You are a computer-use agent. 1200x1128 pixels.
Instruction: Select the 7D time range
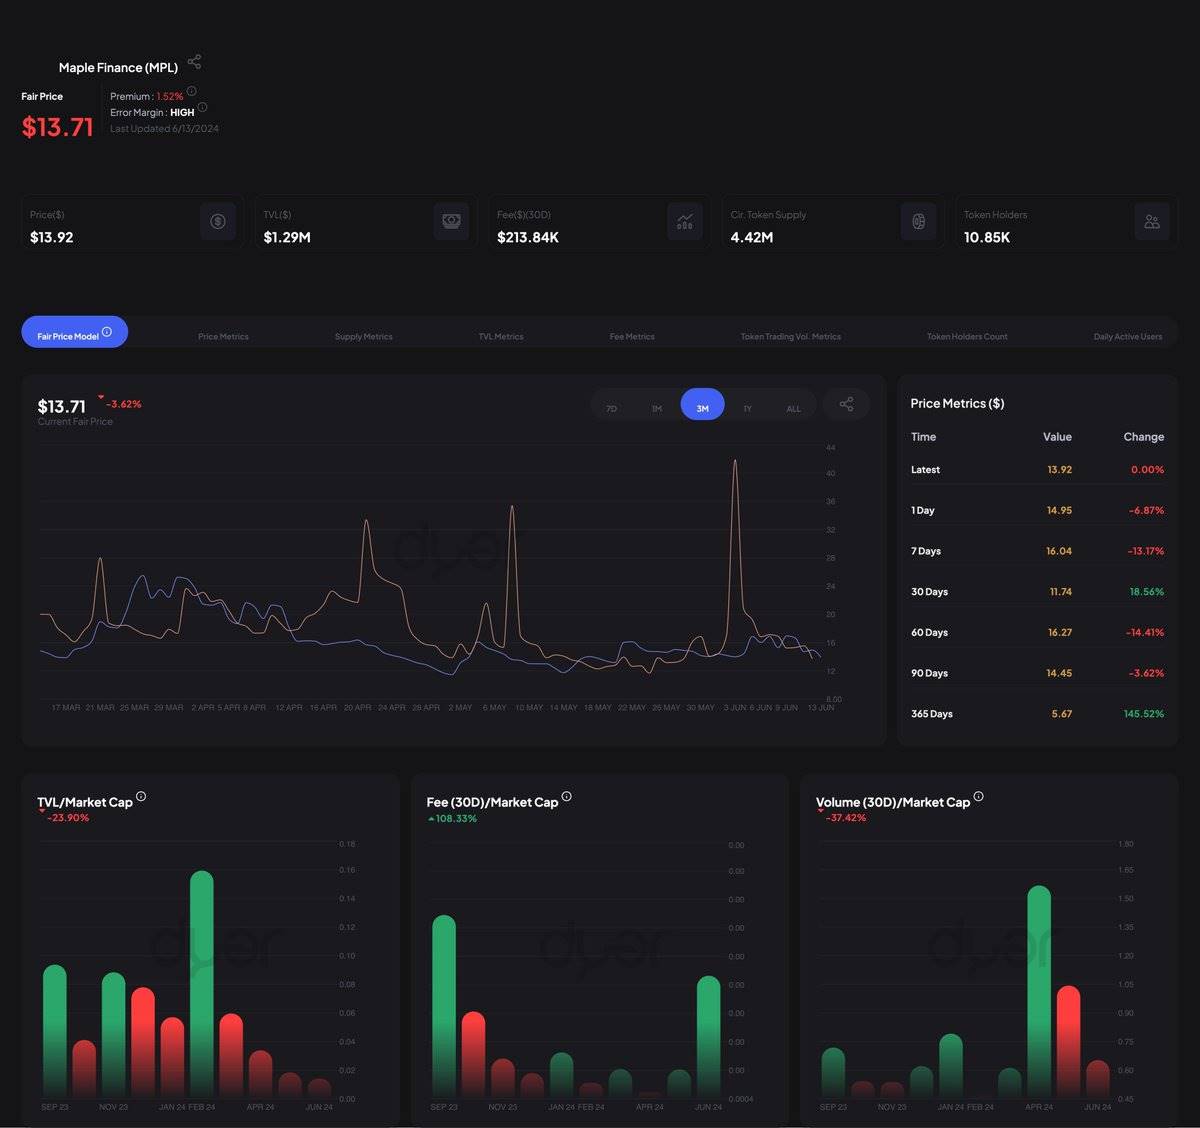click(x=611, y=408)
